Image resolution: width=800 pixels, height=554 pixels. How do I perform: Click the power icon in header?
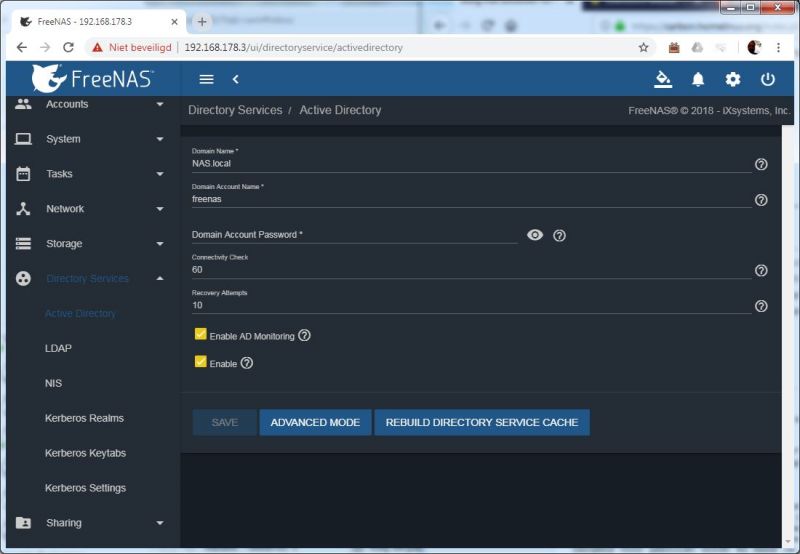(767, 79)
